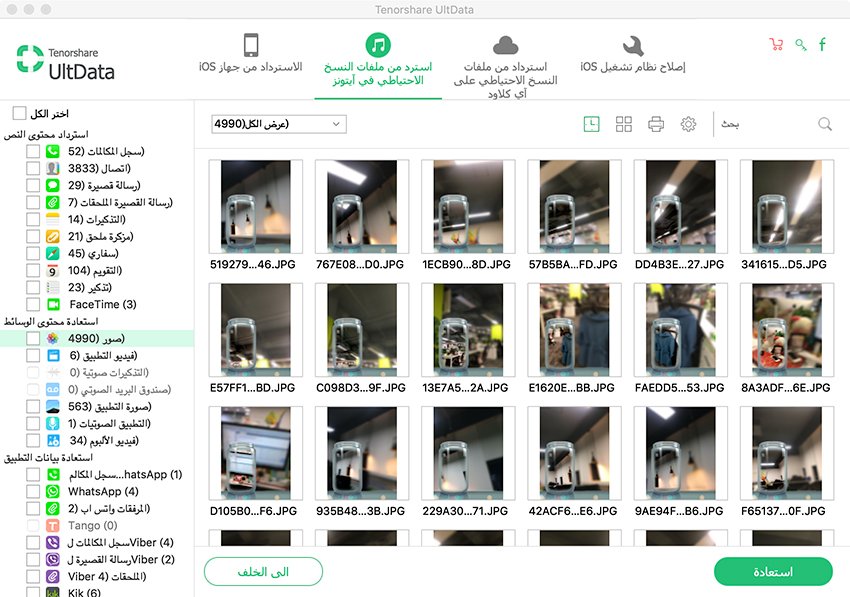The image size is (850, 597).
Task: Open the Facebook icon link
Action: point(822,44)
